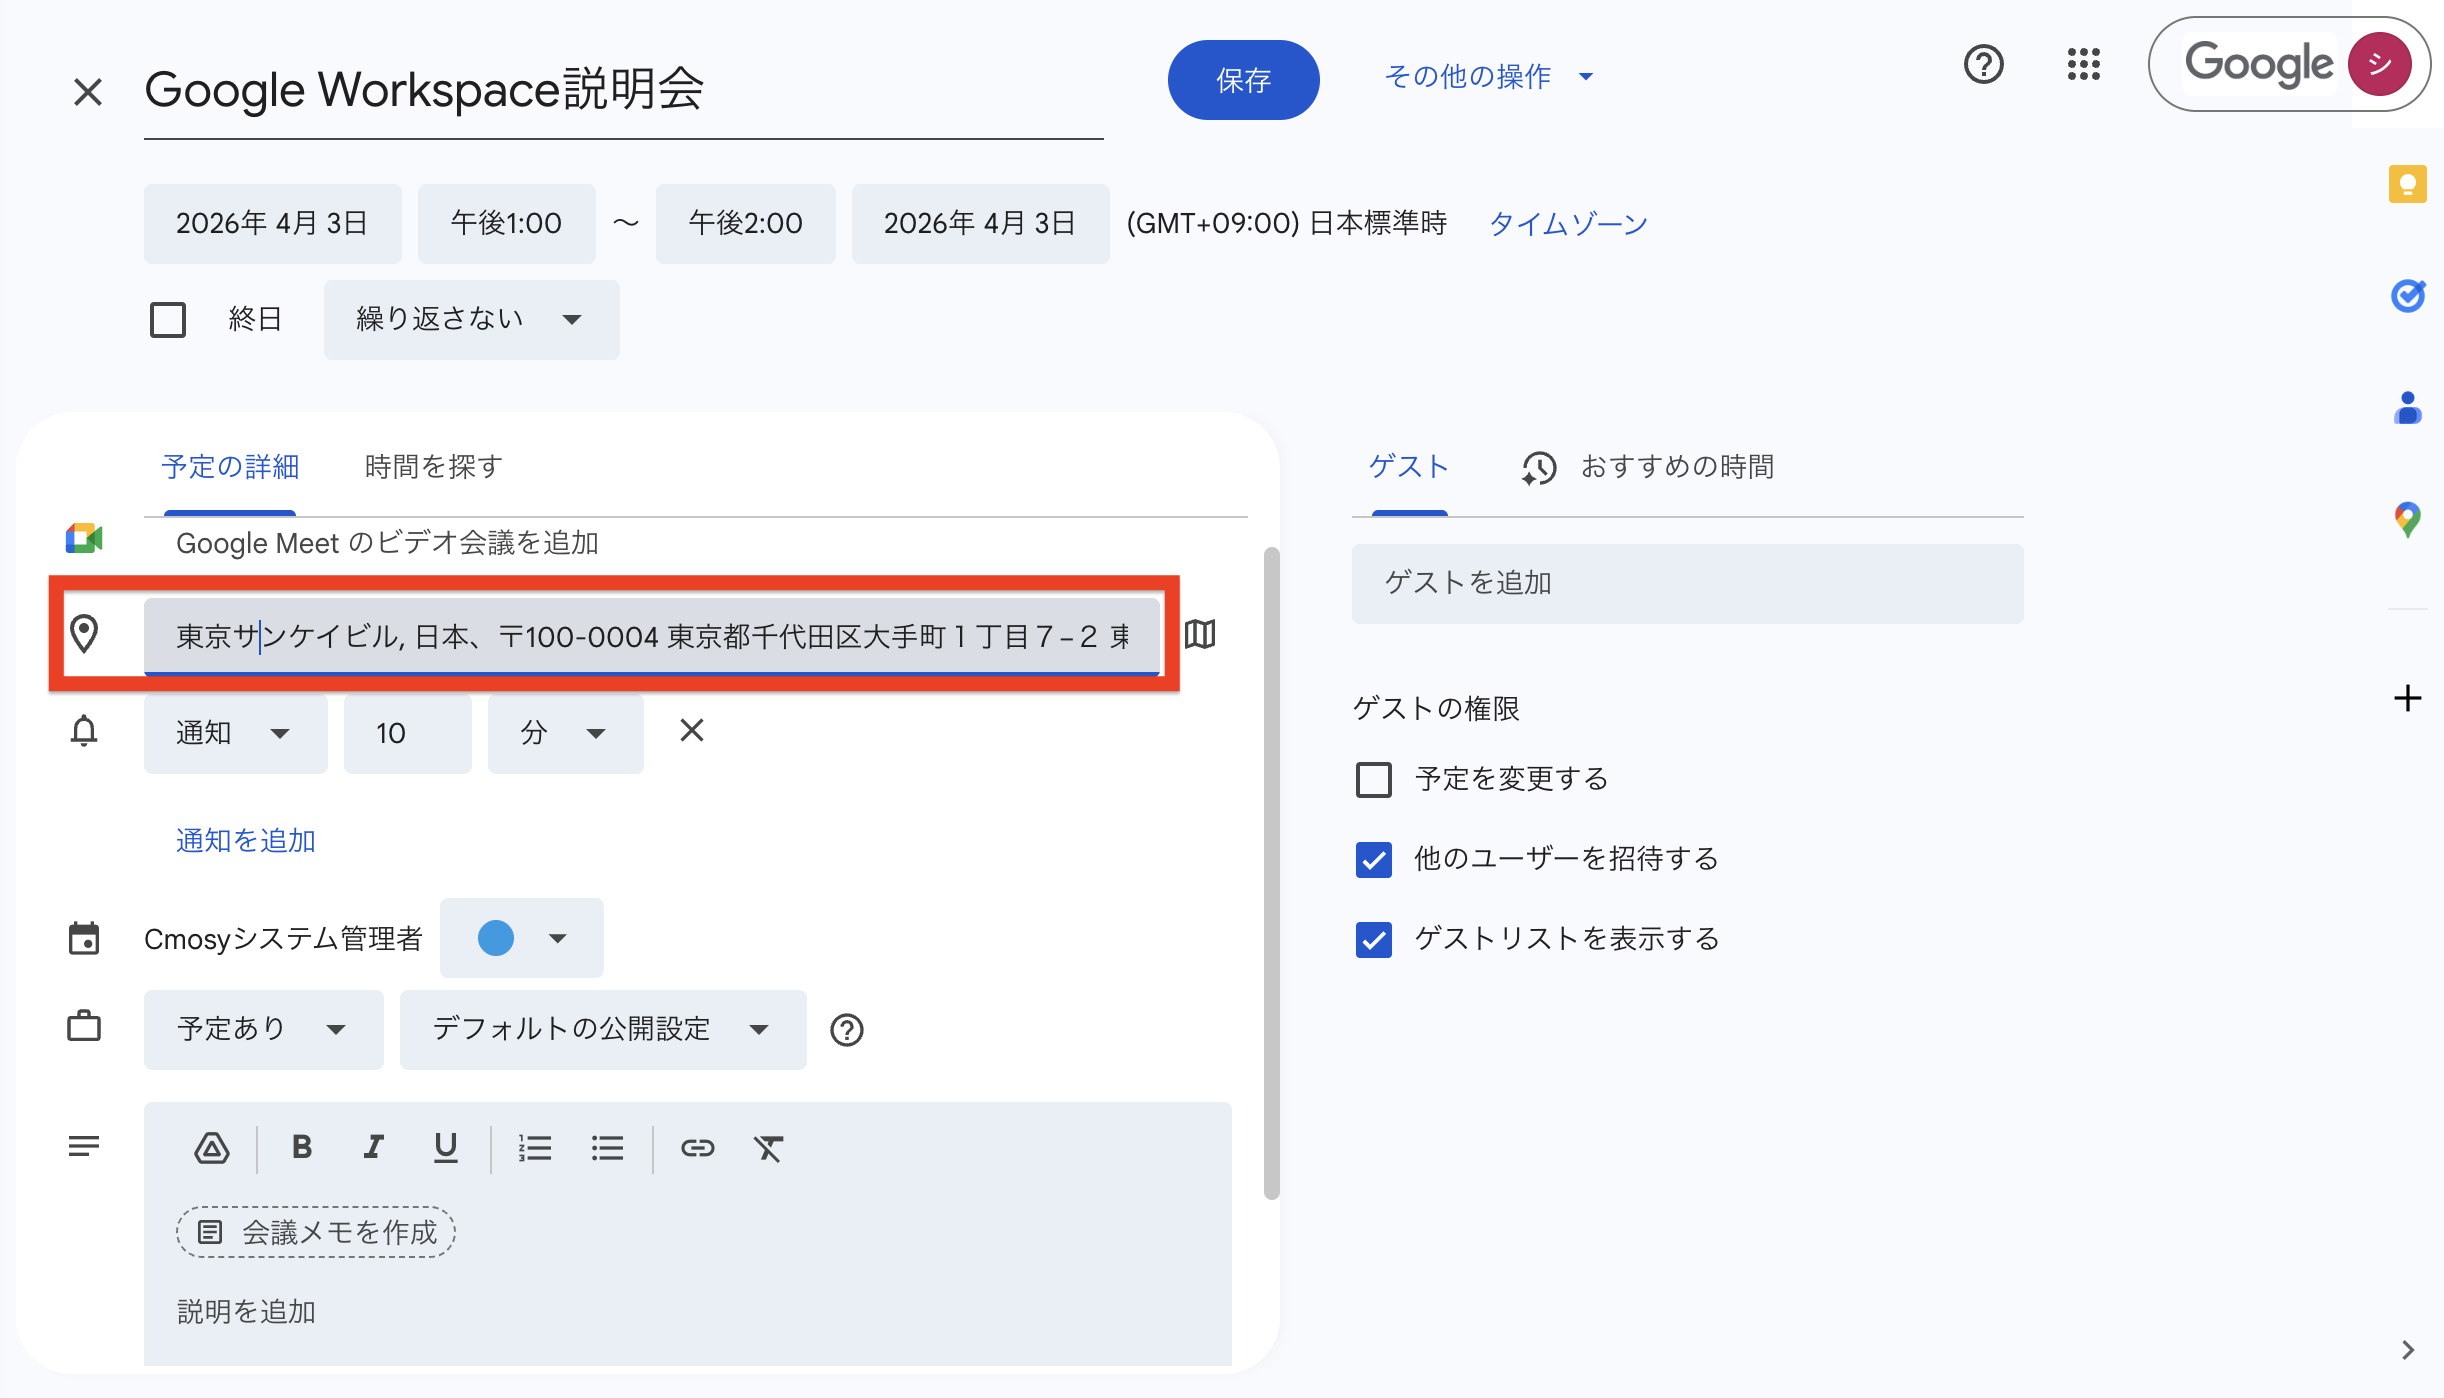Expand the その他の操作 menu
The width and height of the screenshot is (2444, 1398).
click(x=1487, y=77)
